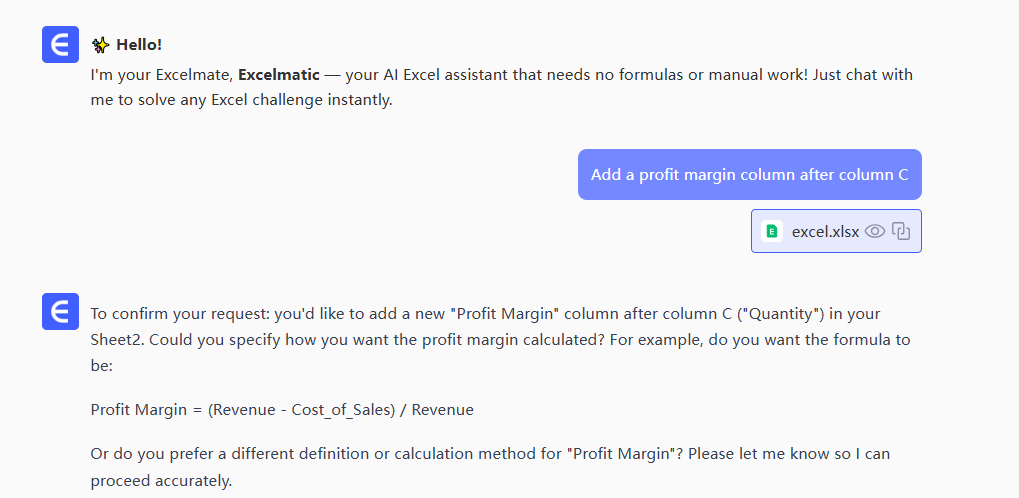
Task: Open the excel.xlsx file name
Action: 825,231
